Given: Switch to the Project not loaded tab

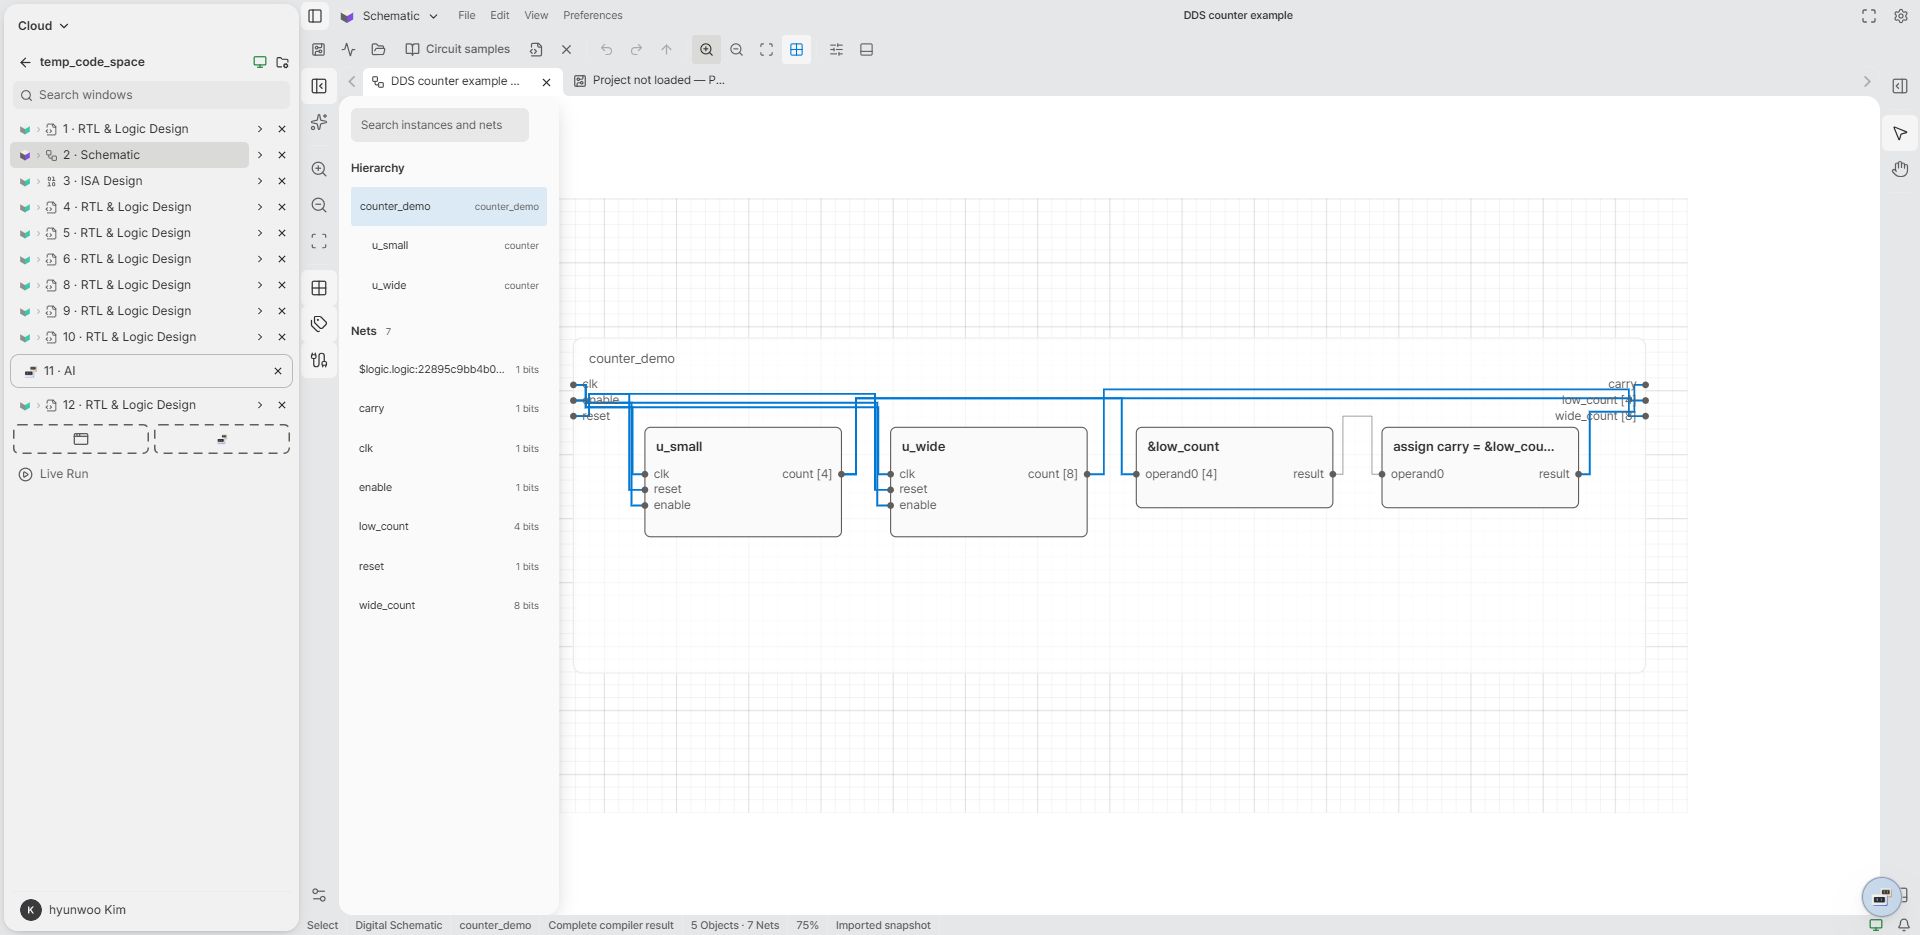Looking at the screenshot, I should 650,81.
